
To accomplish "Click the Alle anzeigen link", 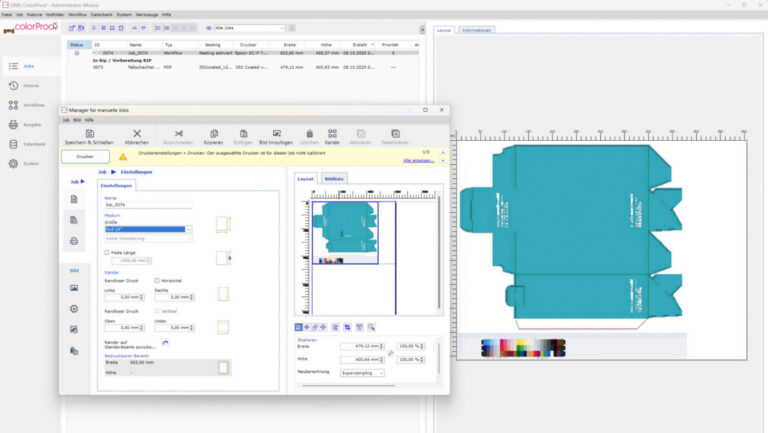I will pyautogui.click(x=418, y=161).
